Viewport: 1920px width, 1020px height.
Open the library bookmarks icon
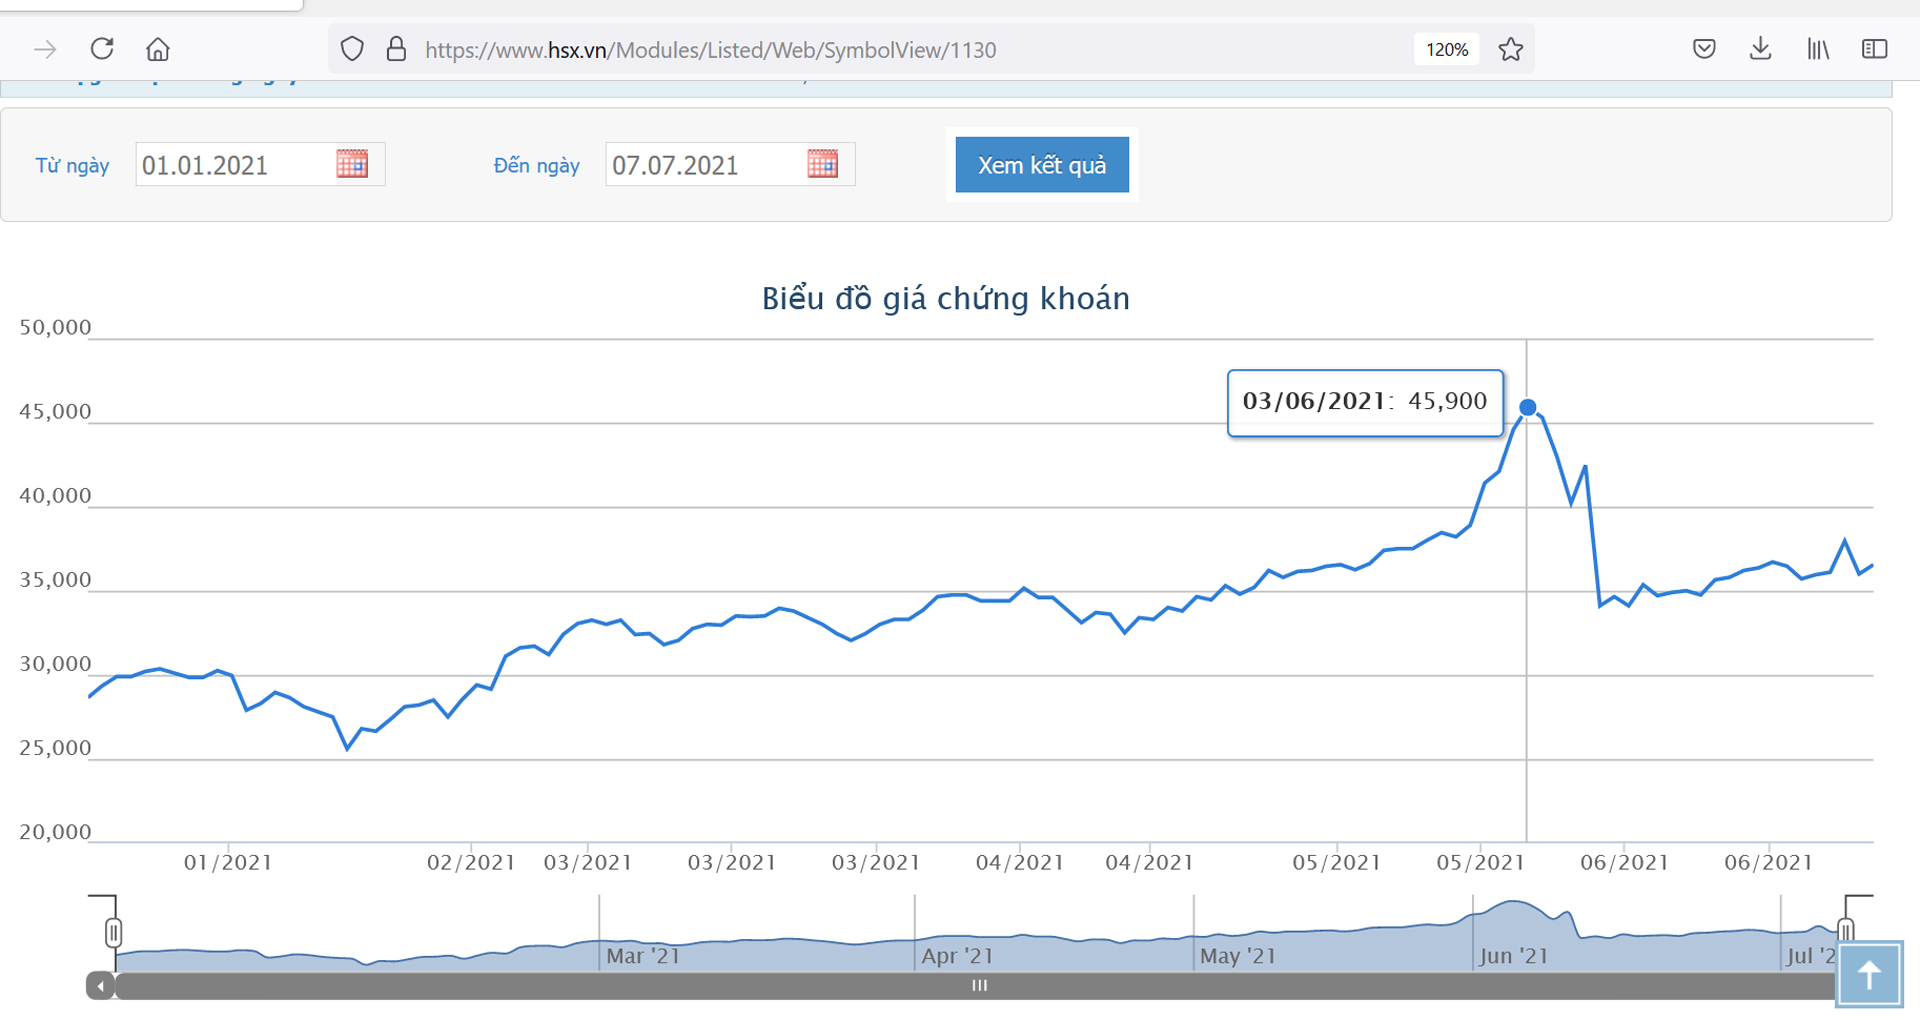point(1817,49)
